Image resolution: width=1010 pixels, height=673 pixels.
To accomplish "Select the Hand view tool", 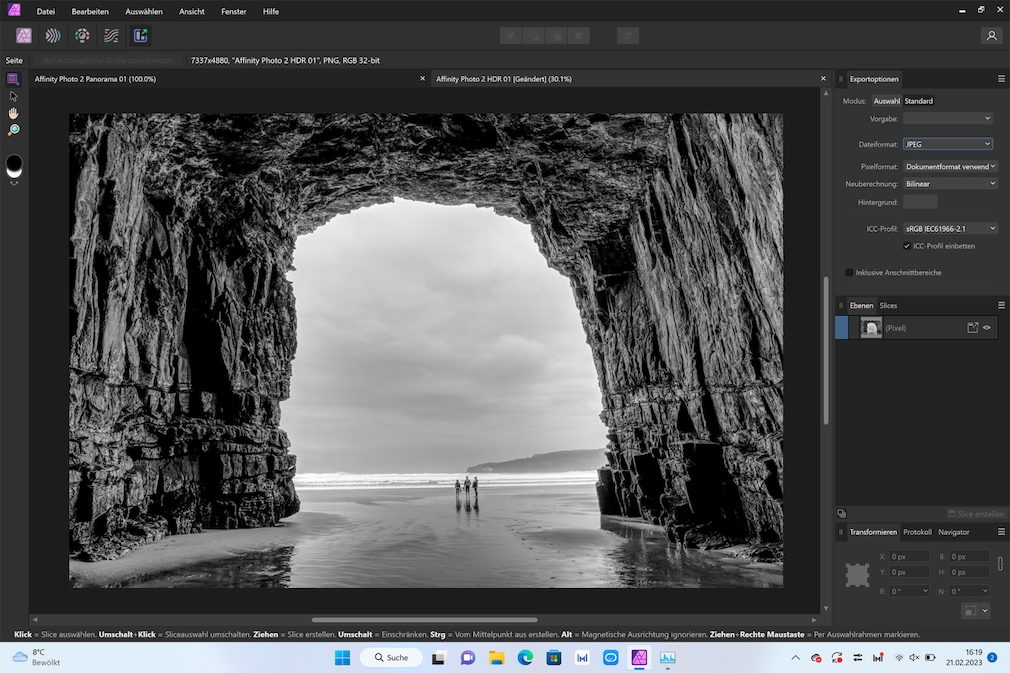I will pyautogui.click(x=14, y=113).
